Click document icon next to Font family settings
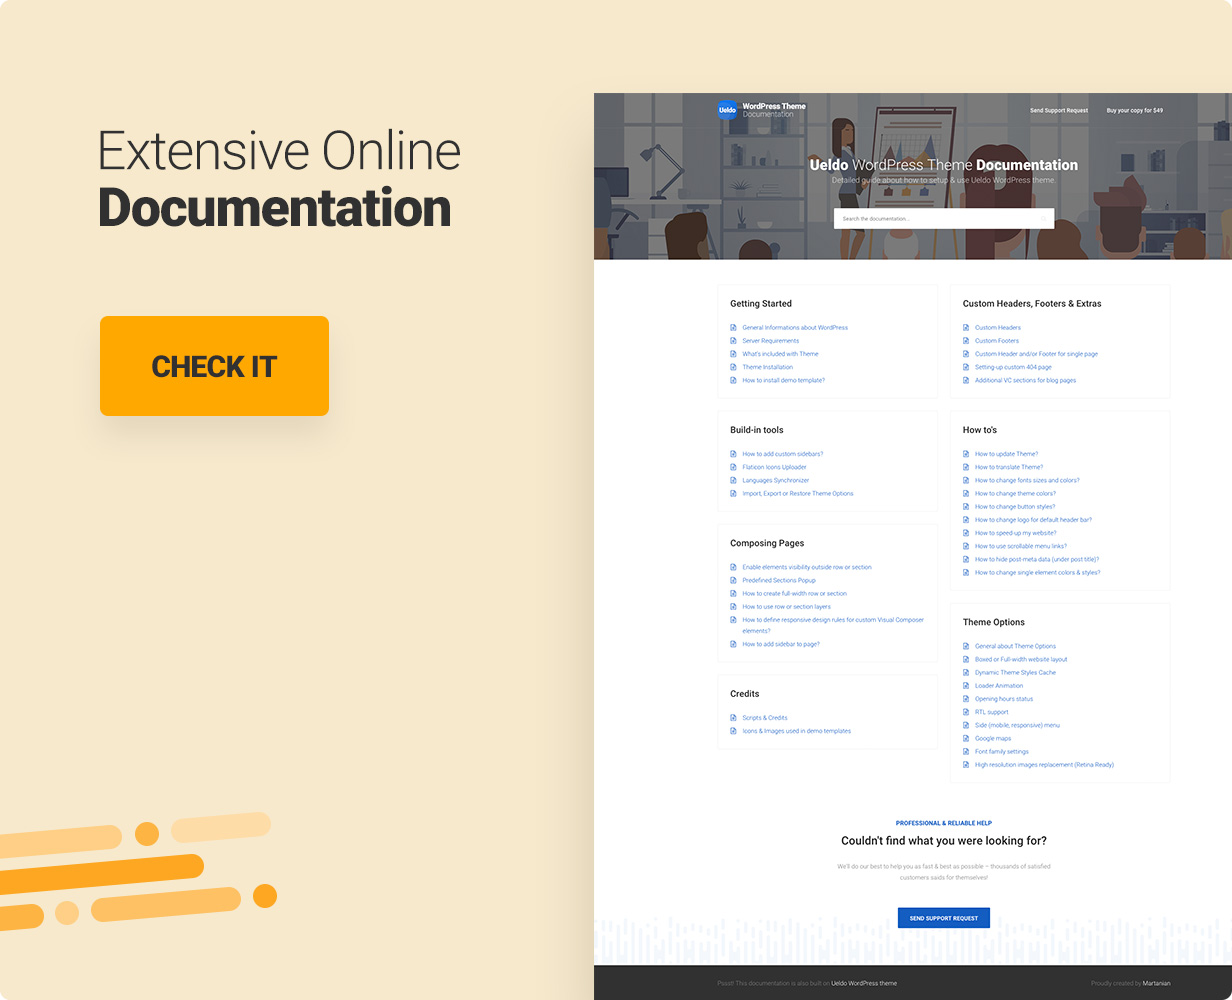The width and height of the screenshot is (1232, 1000). (x=966, y=752)
